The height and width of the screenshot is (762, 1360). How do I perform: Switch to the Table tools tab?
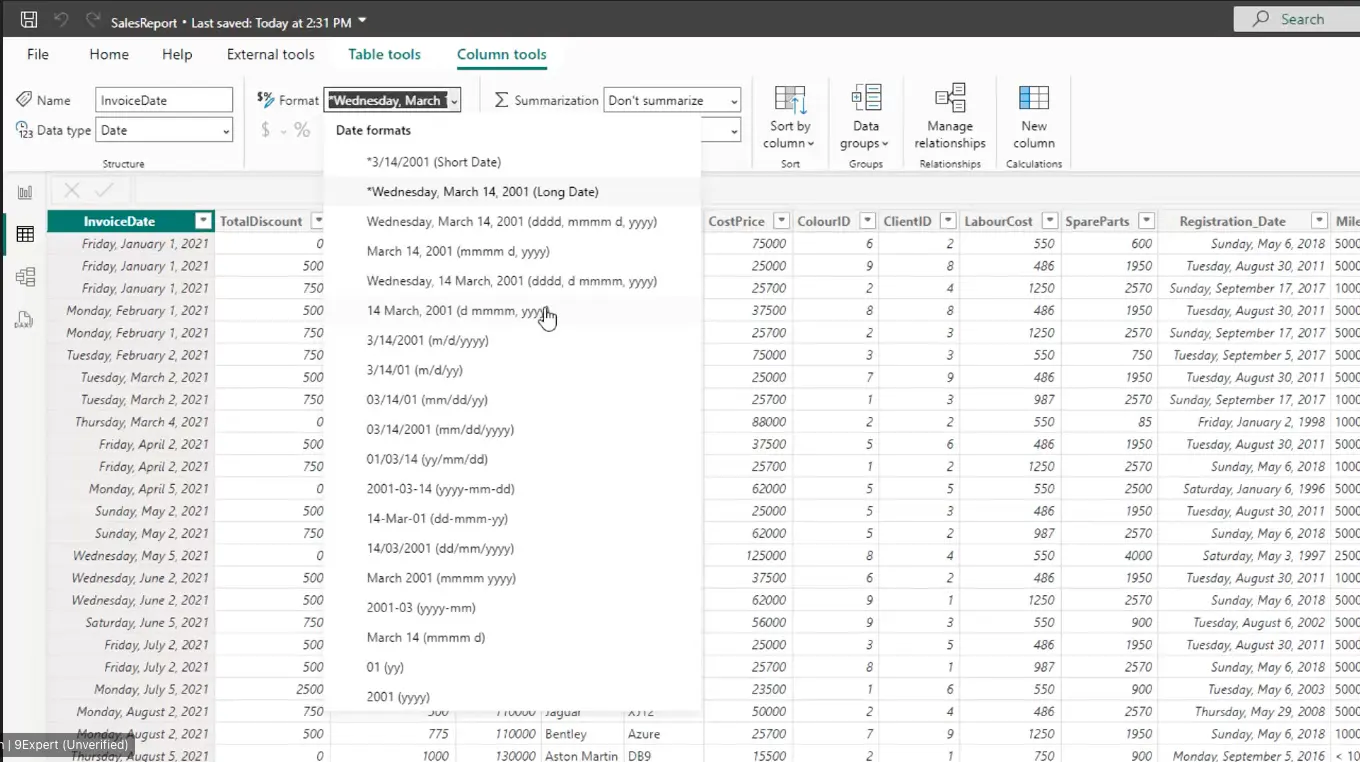pyautogui.click(x=384, y=54)
